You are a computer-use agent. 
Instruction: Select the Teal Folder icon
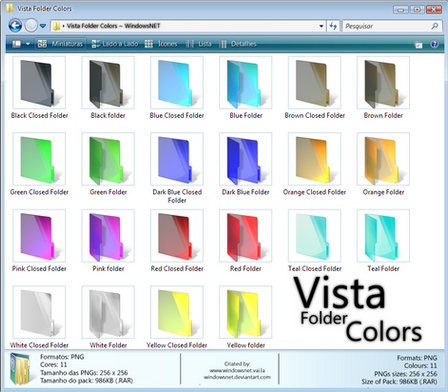[x=383, y=236]
